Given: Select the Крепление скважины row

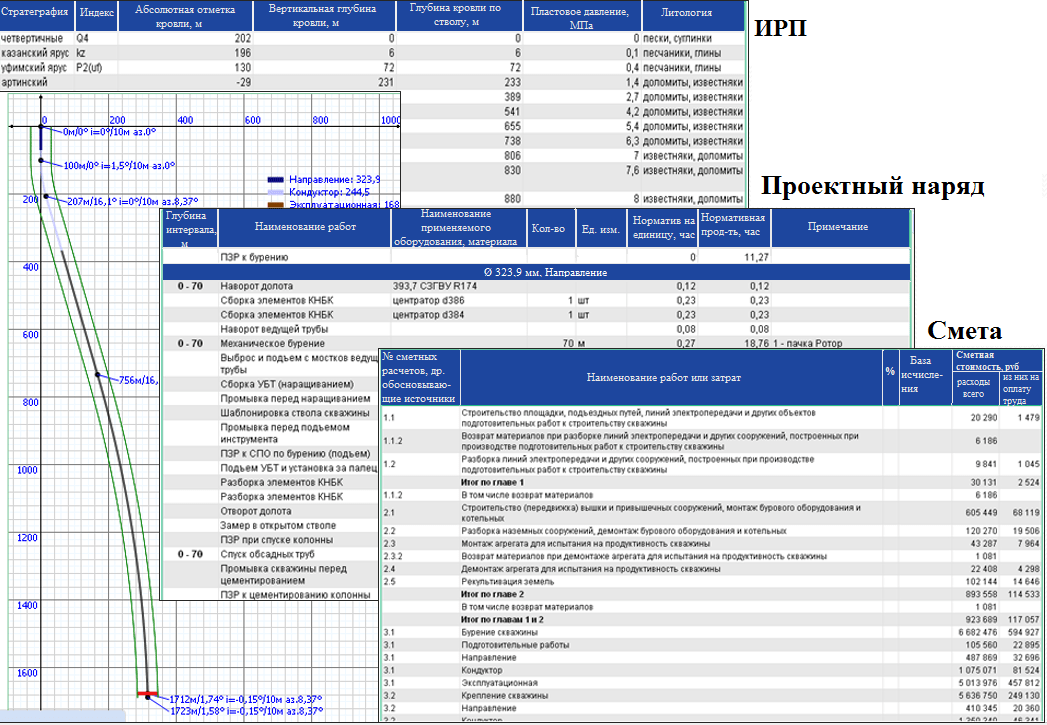Looking at the screenshot, I should coord(712,696).
